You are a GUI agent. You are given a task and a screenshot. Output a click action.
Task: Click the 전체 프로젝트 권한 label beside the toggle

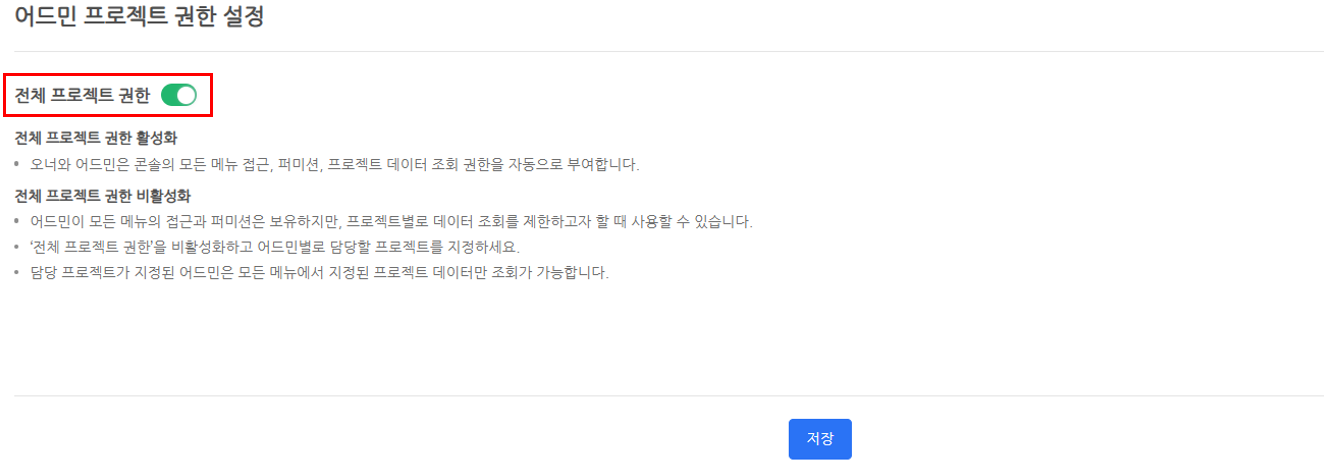pos(82,96)
